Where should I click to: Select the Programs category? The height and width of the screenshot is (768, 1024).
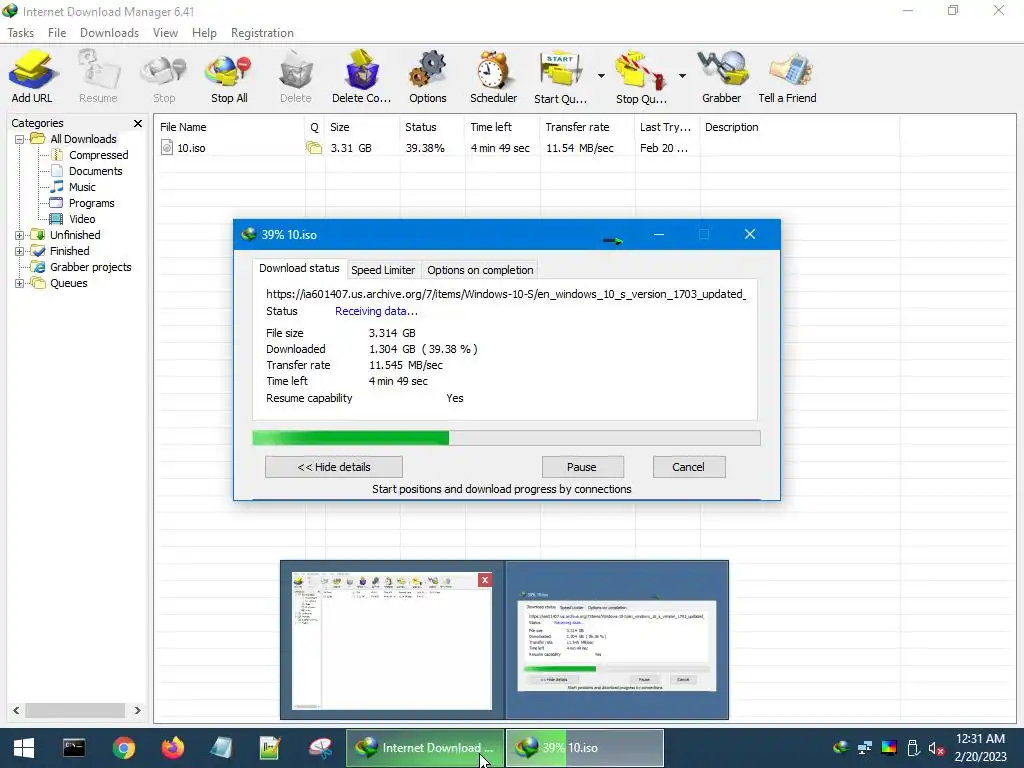[x=91, y=203]
